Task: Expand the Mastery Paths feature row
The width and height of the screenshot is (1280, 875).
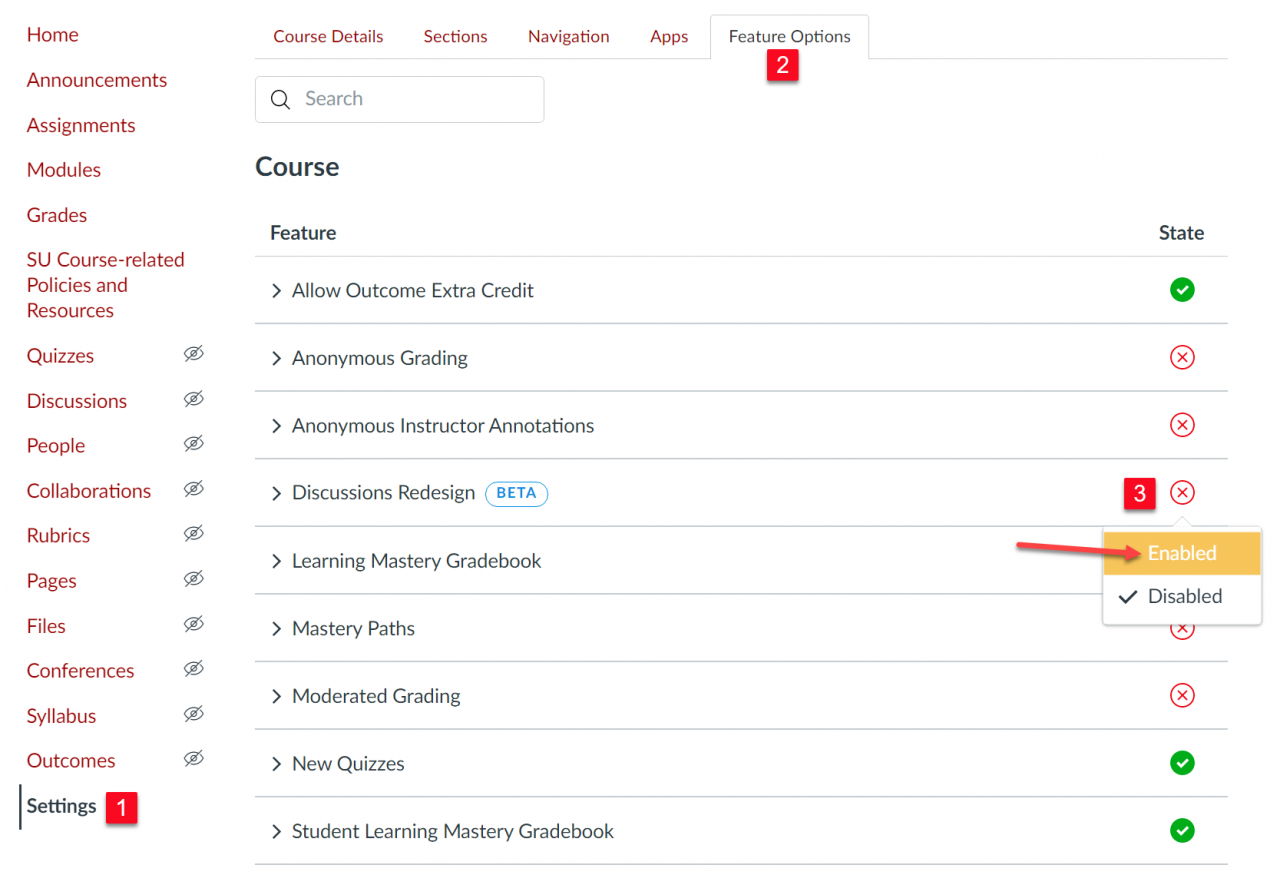Action: click(276, 628)
